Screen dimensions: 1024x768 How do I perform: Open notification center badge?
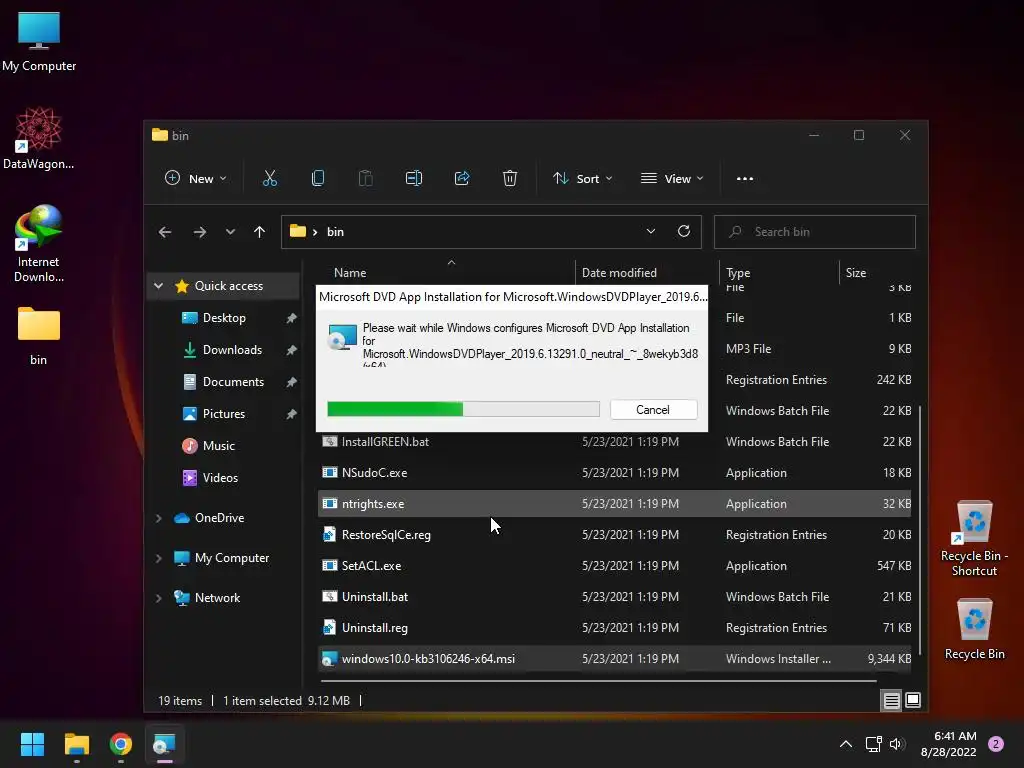click(x=996, y=744)
